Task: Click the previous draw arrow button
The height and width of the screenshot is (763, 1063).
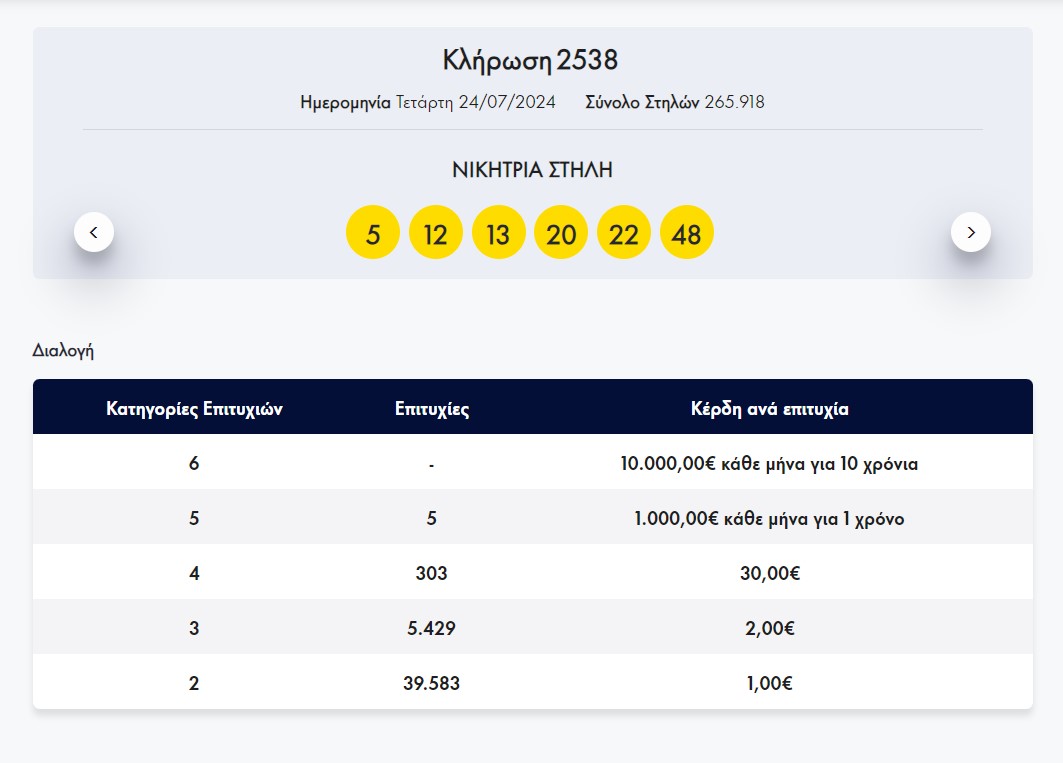Action: tap(94, 232)
